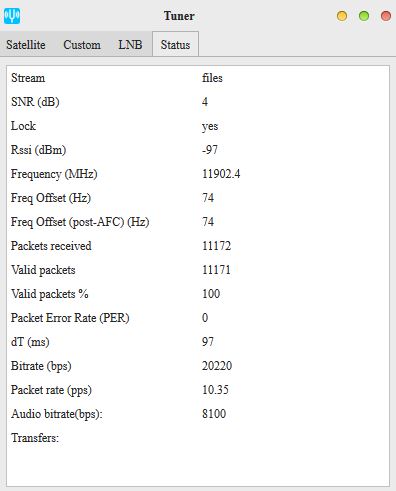Select the Packet Error Rate (PER) label
The width and height of the screenshot is (396, 491).
(70, 318)
